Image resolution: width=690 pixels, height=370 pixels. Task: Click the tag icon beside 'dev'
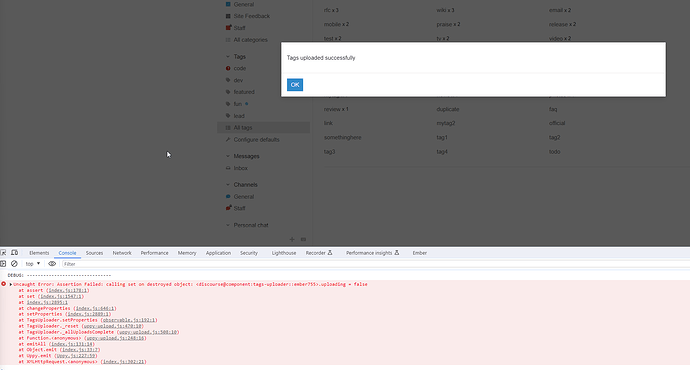228,80
